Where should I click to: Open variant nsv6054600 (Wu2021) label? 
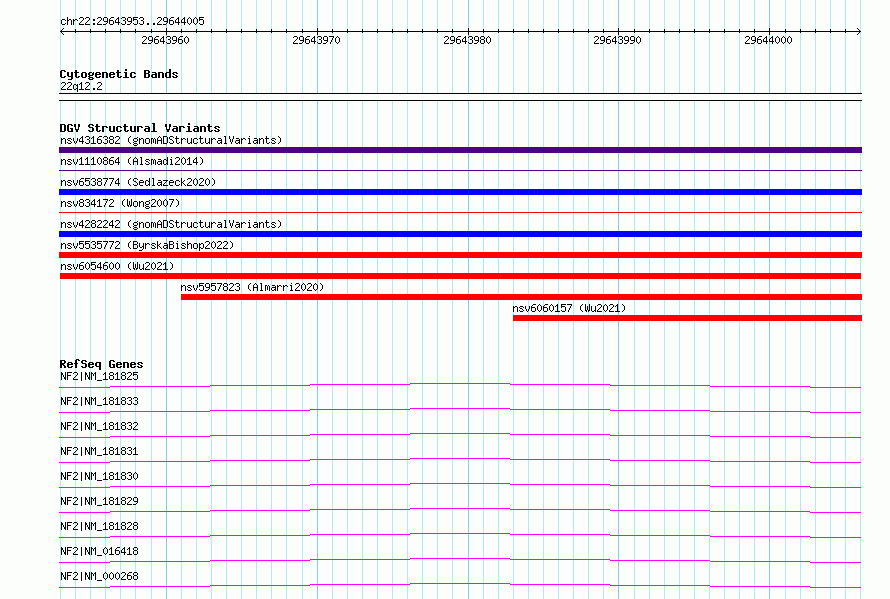tap(117, 266)
